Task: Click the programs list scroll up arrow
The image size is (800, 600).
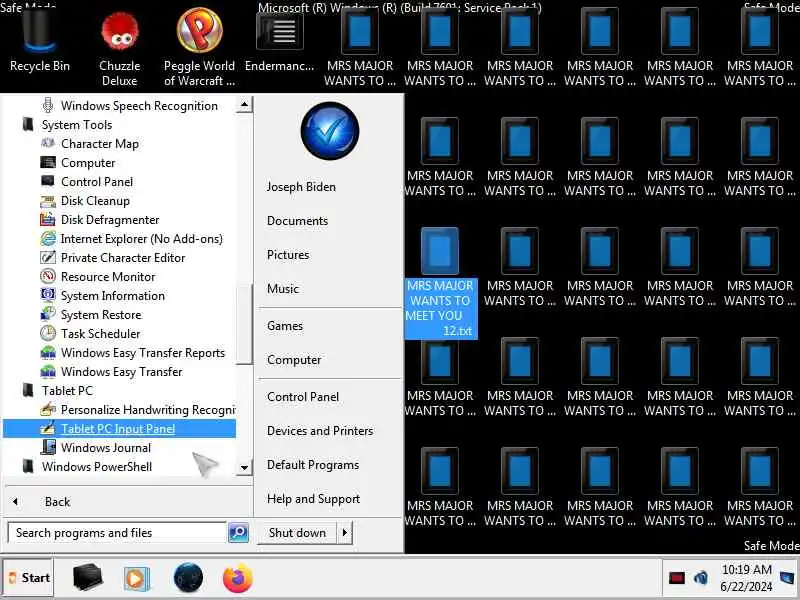Action: click(244, 105)
